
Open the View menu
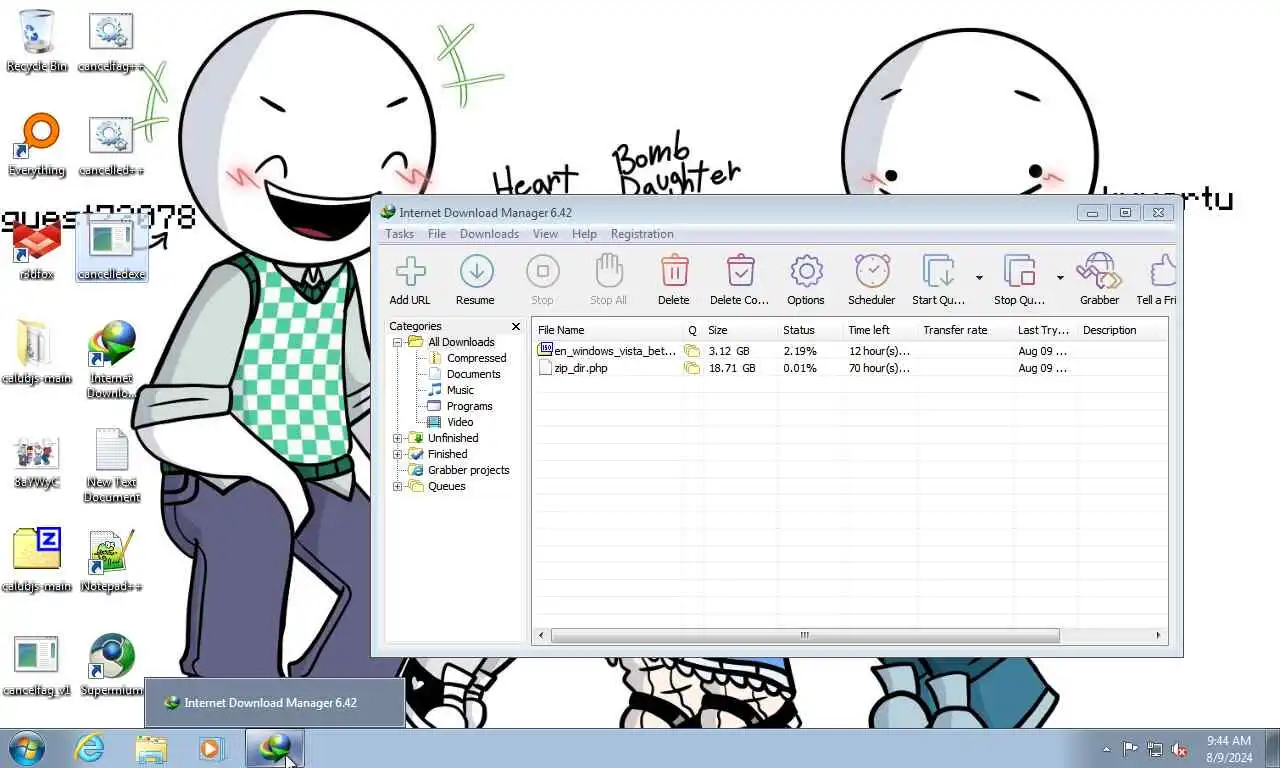pos(545,234)
